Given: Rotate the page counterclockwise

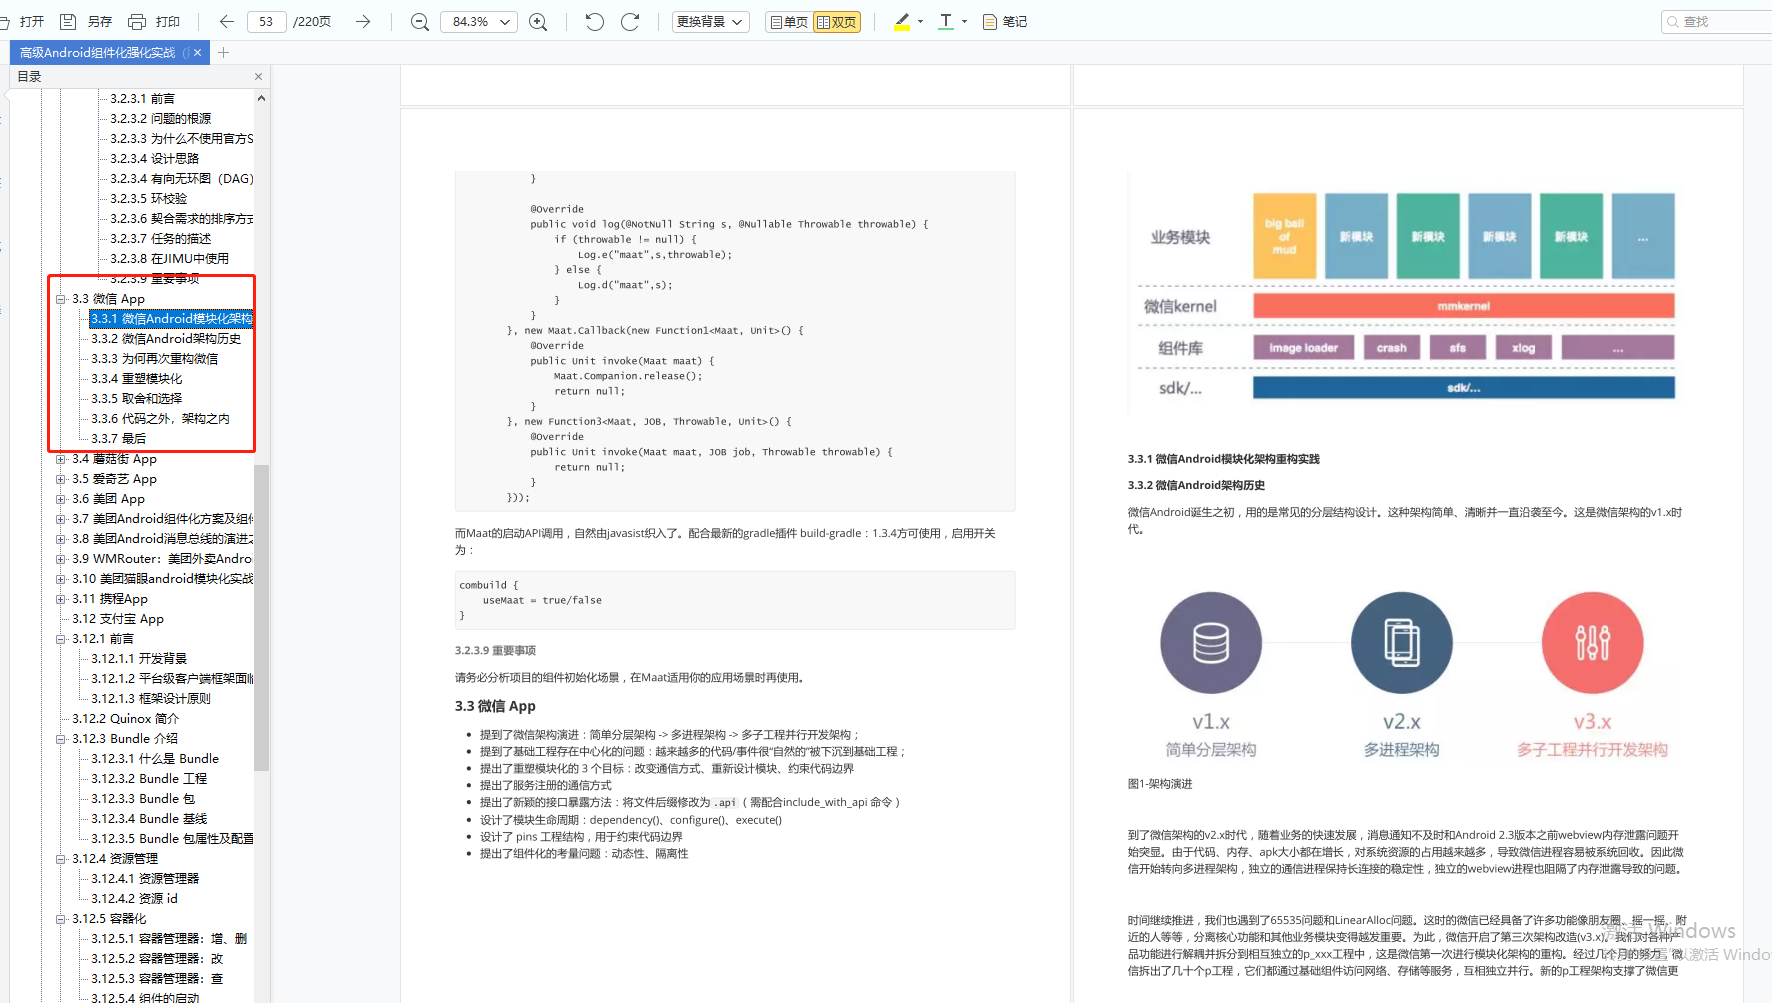Looking at the screenshot, I should pyautogui.click(x=595, y=21).
